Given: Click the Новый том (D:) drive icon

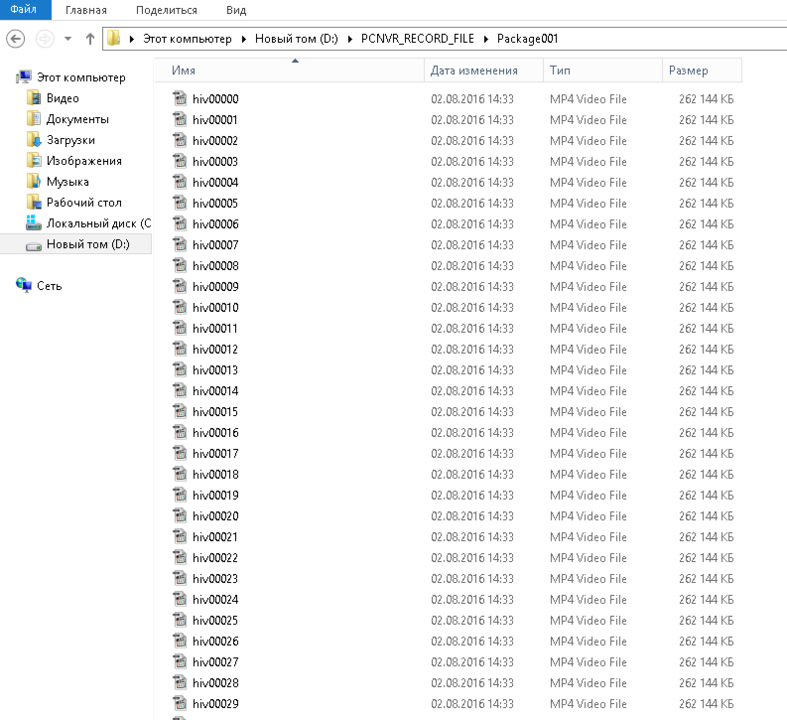Looking at the screenshot, I should (x=34, y=246).
